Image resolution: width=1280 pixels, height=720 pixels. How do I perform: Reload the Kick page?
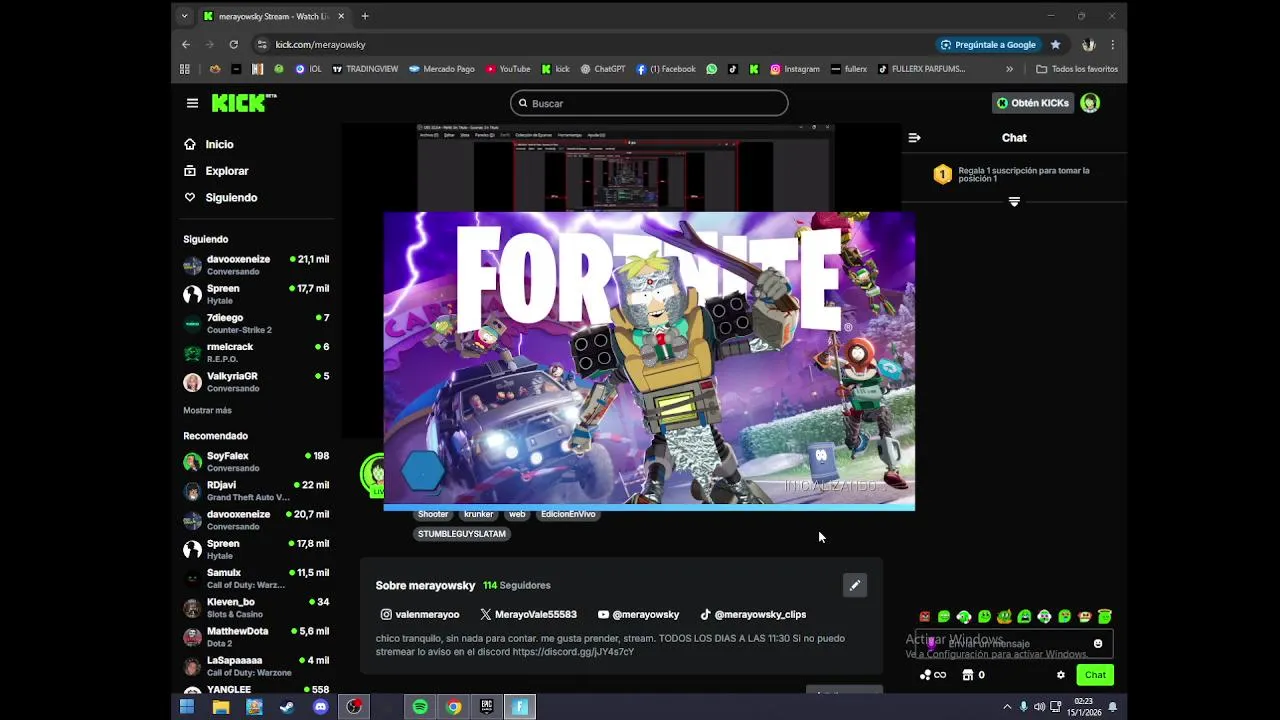click(x=234, y=44)
